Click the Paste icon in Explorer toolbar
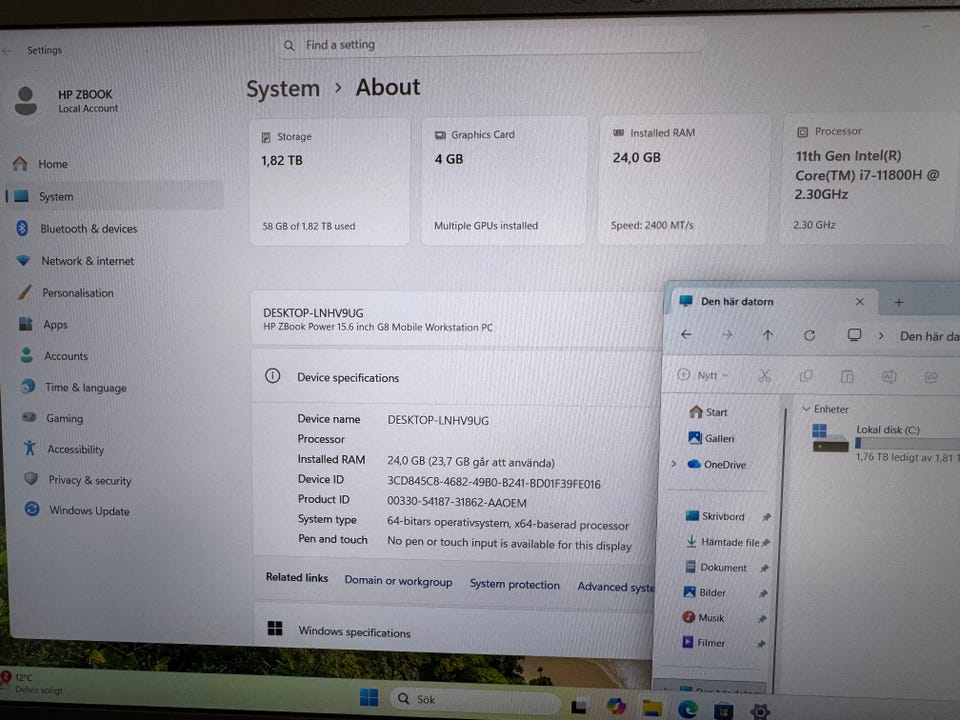Screen dimensions: 960x720 point(847,376)
